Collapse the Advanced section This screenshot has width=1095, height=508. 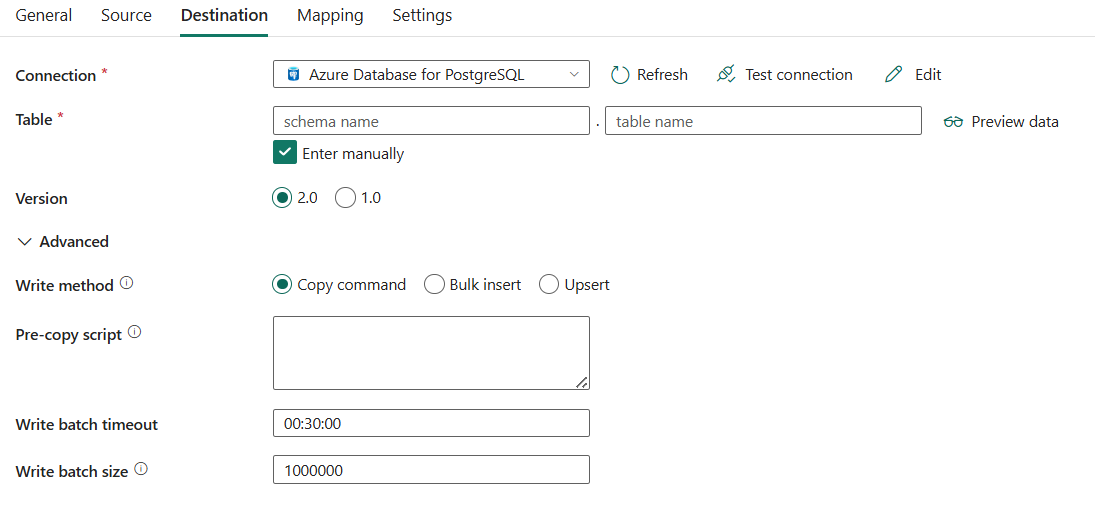click(63, 242)
